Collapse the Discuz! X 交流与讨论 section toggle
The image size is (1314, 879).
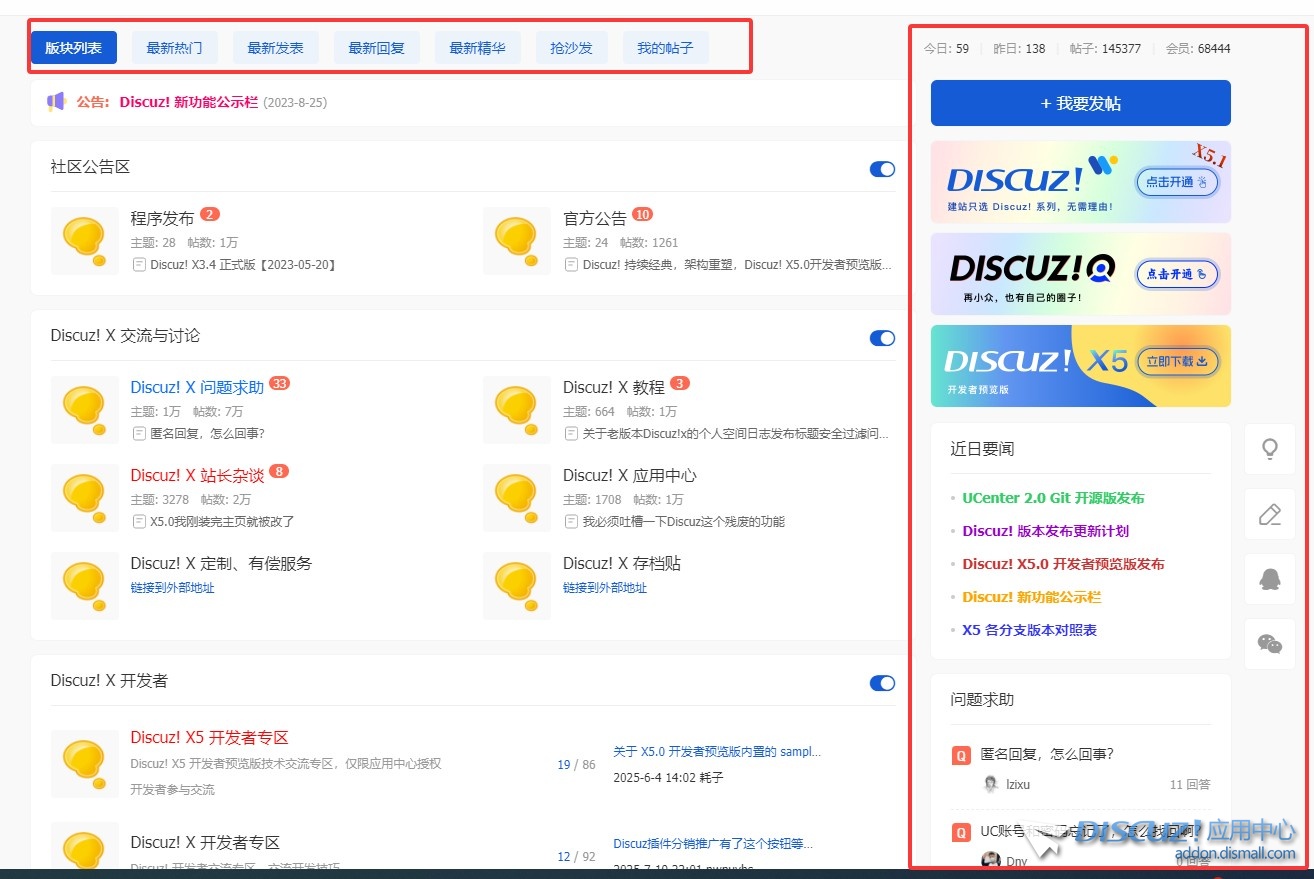[x=882, y=338]
